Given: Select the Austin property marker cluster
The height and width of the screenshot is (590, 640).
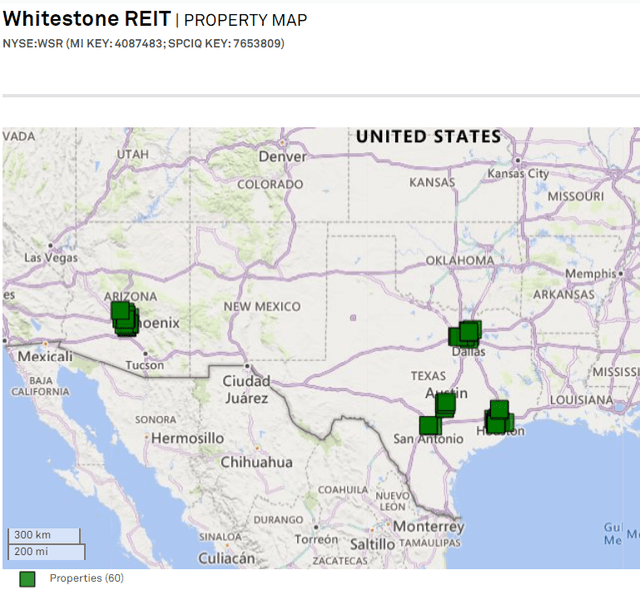Looking at the screenshot, I should coord(445,405).
